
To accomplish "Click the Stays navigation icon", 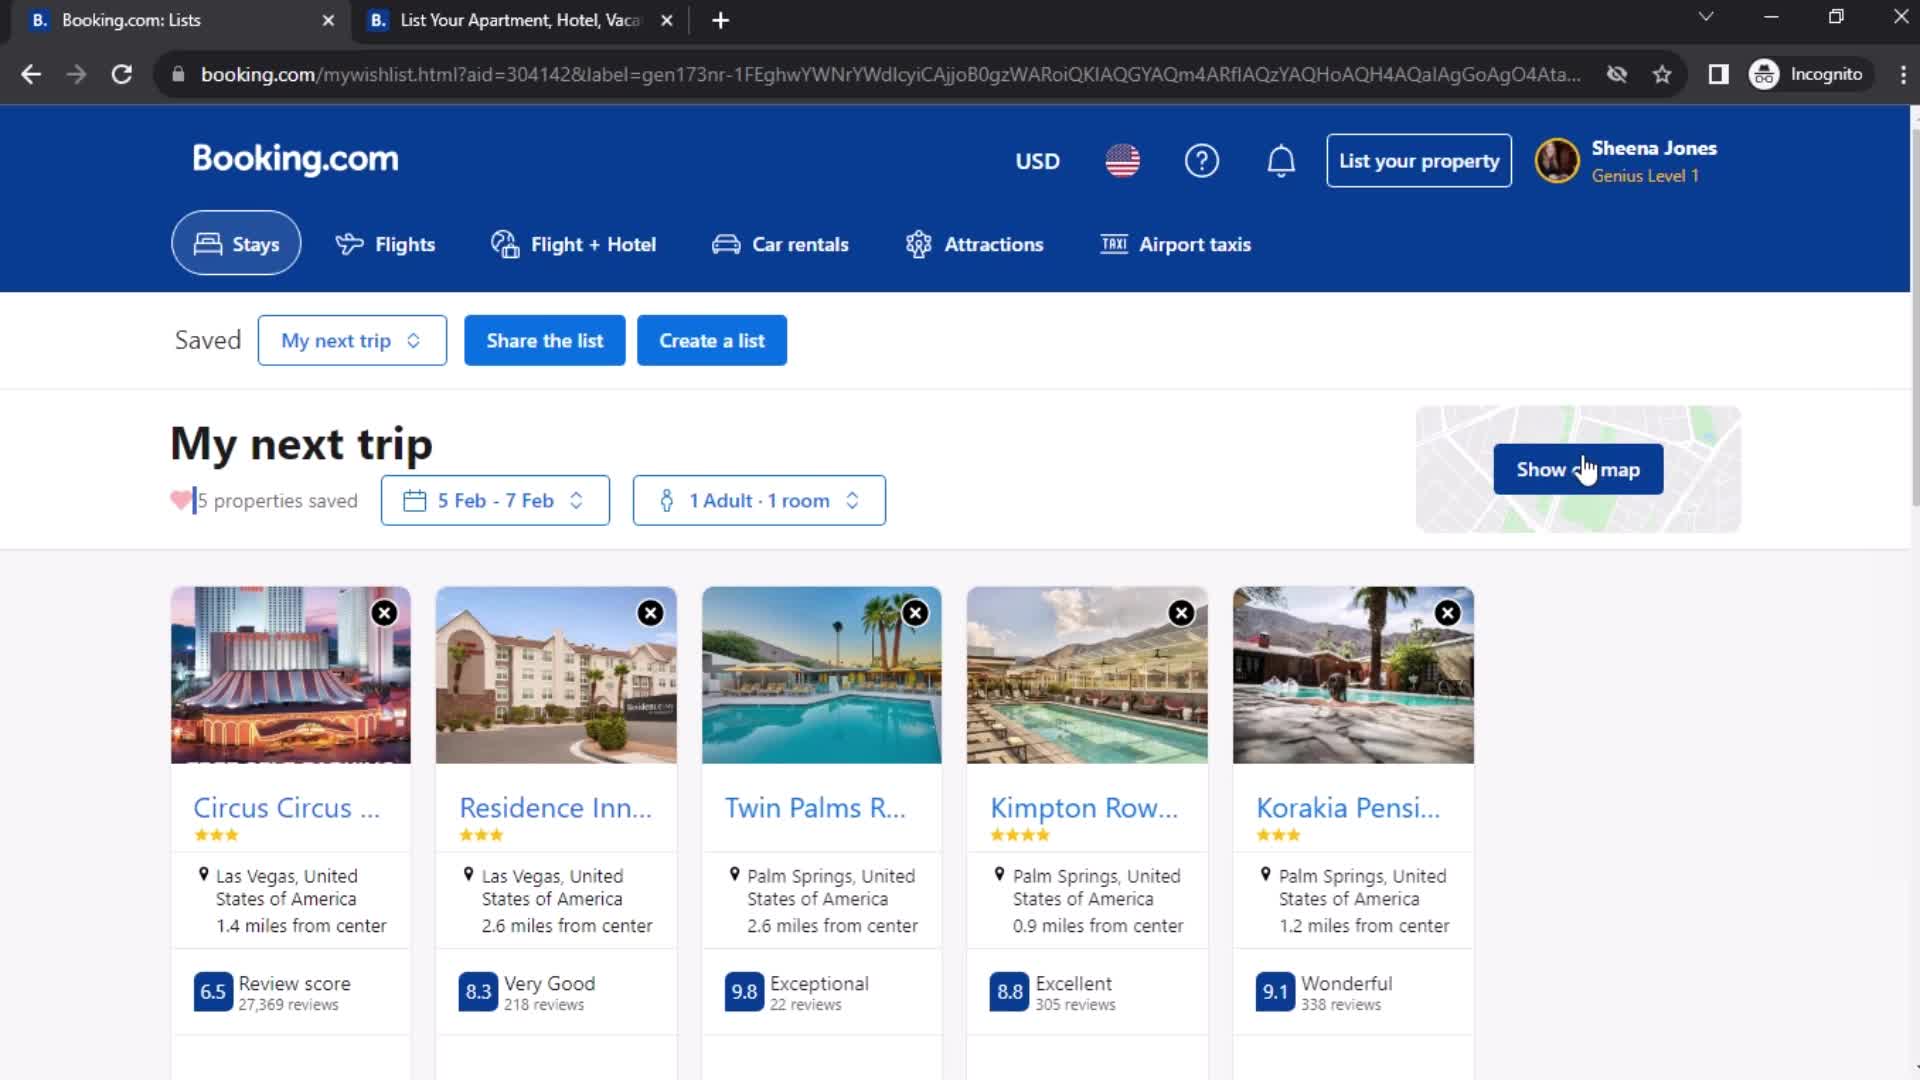I will (206, 244).
